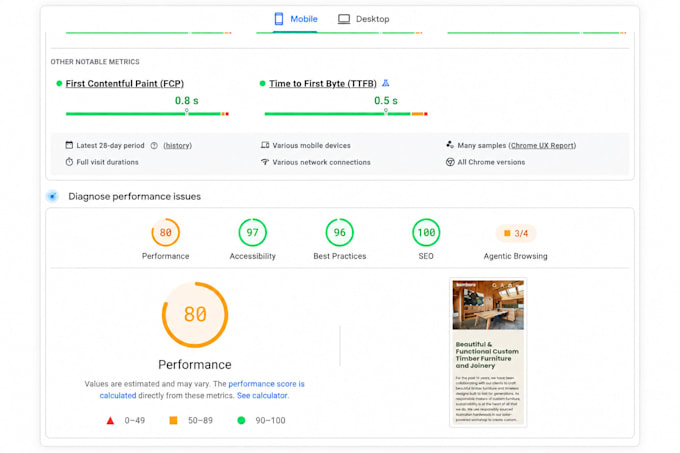680x453 pixels.
Task: Click the calendar icon beside Latest 28-day period
Action: pos(69,145)
